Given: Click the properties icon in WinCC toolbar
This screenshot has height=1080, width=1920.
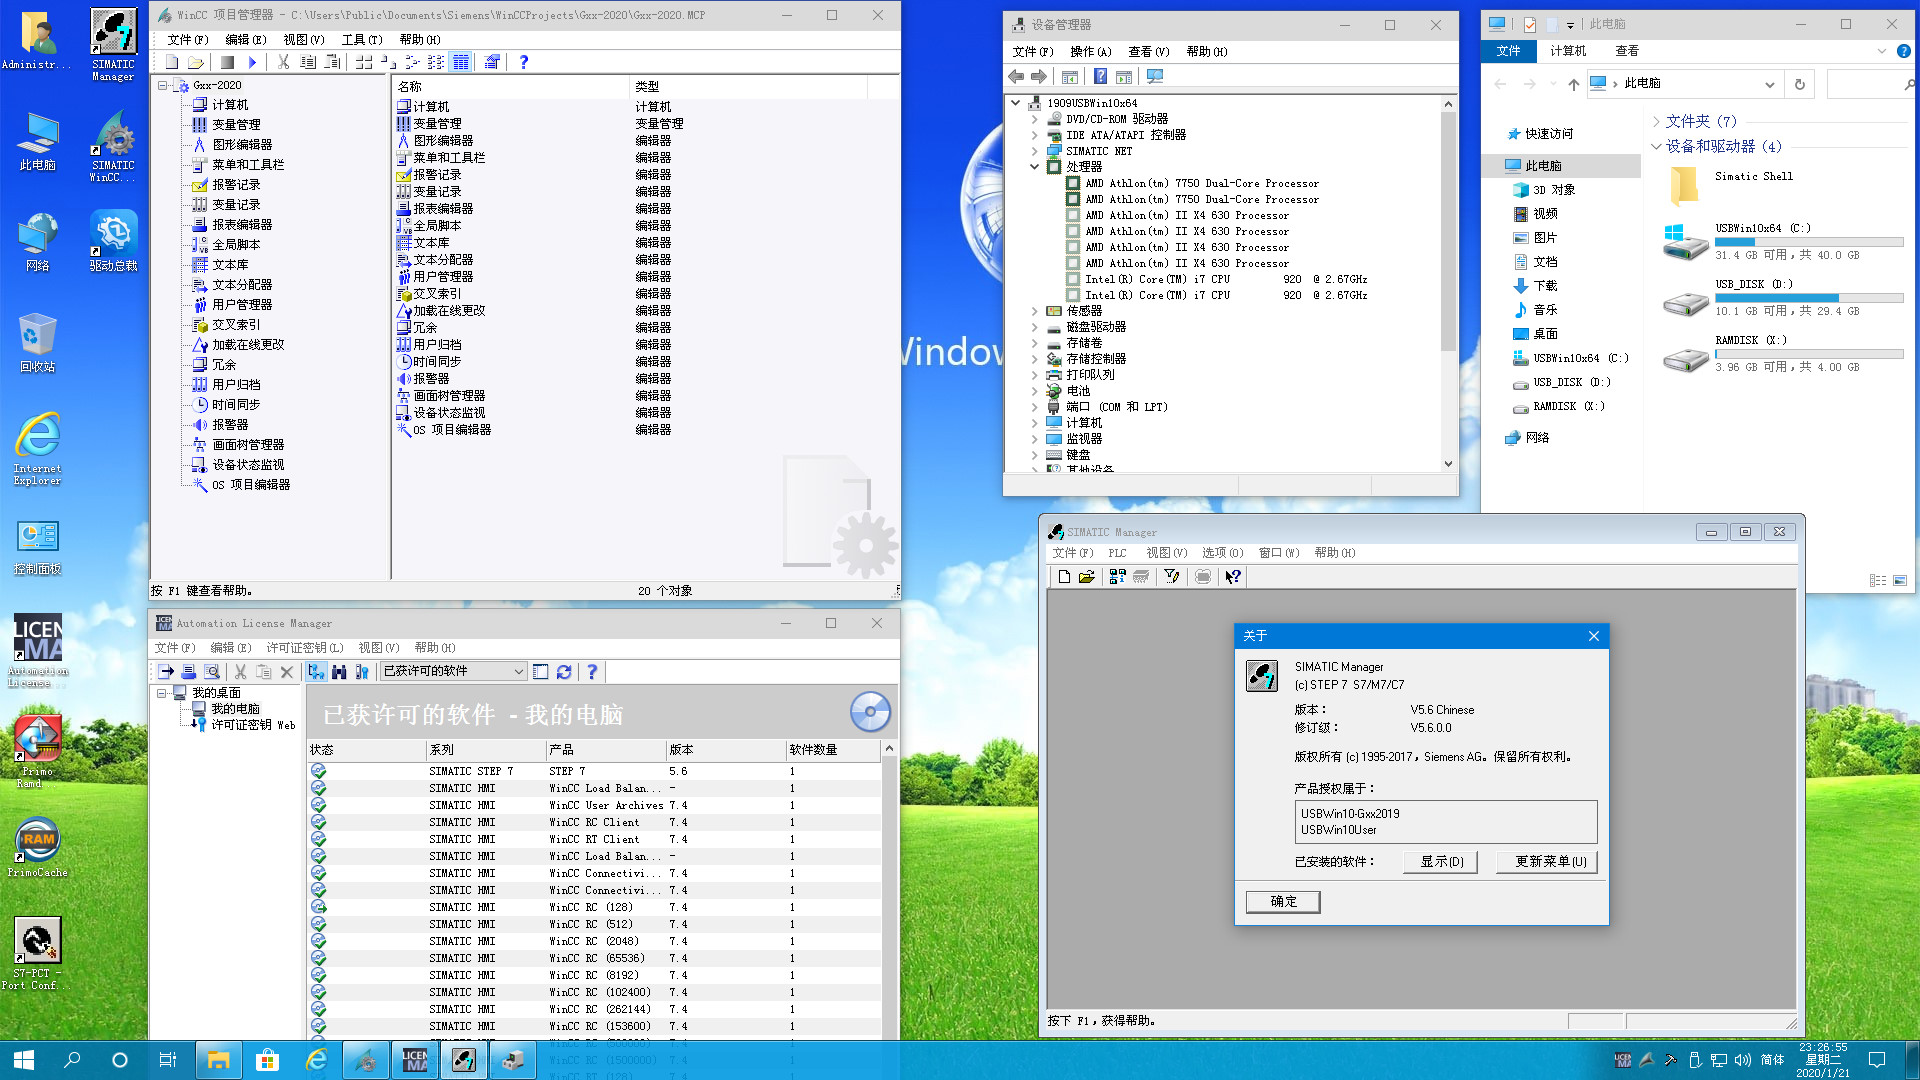Looking at the screenshot, I should point(491,62).
